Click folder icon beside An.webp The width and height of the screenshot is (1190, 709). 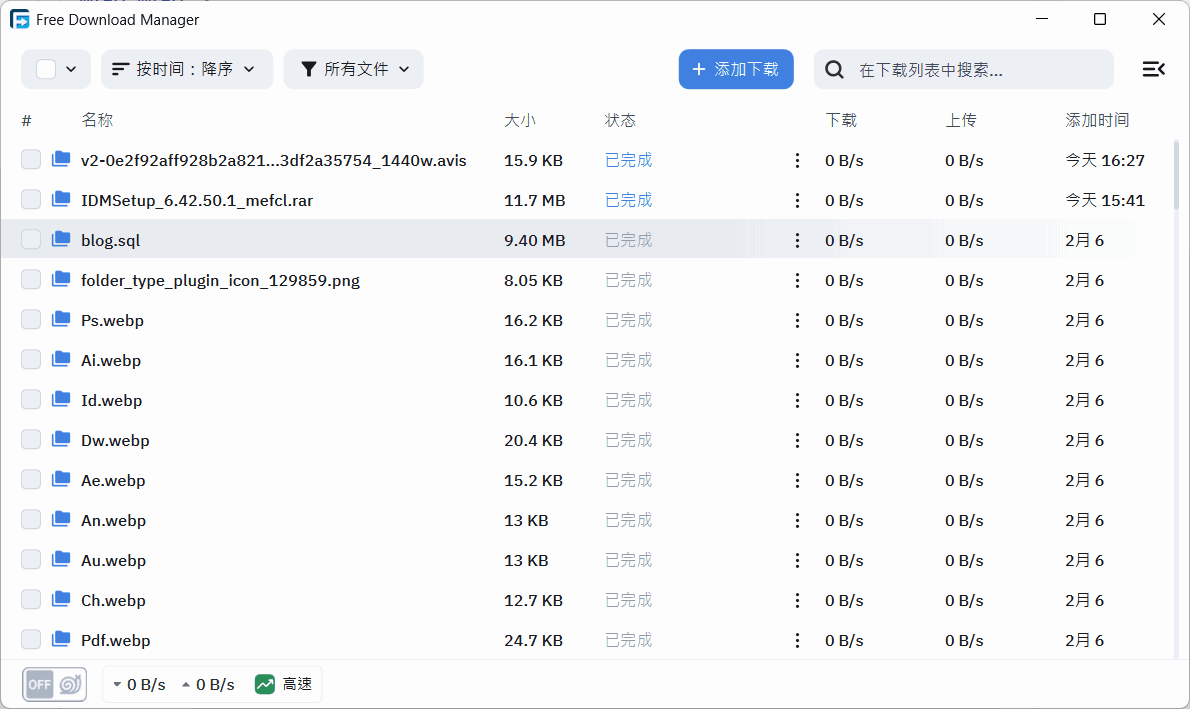61,519
